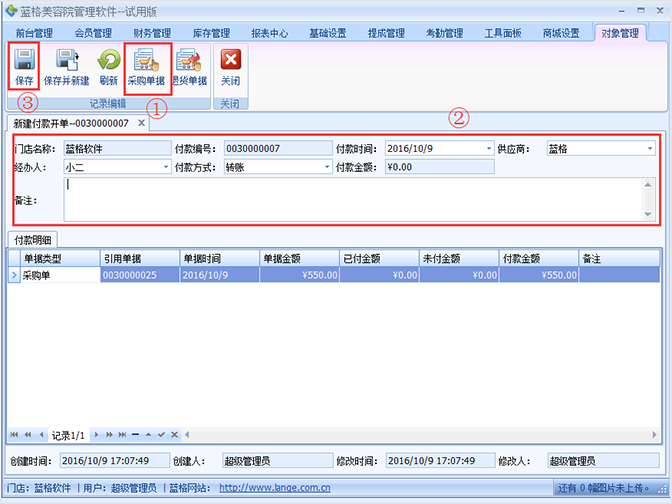Click the 创建人 field 超级管理员
Screen dimensions: 672x504
pyautogui.click(x=278, y=461)
